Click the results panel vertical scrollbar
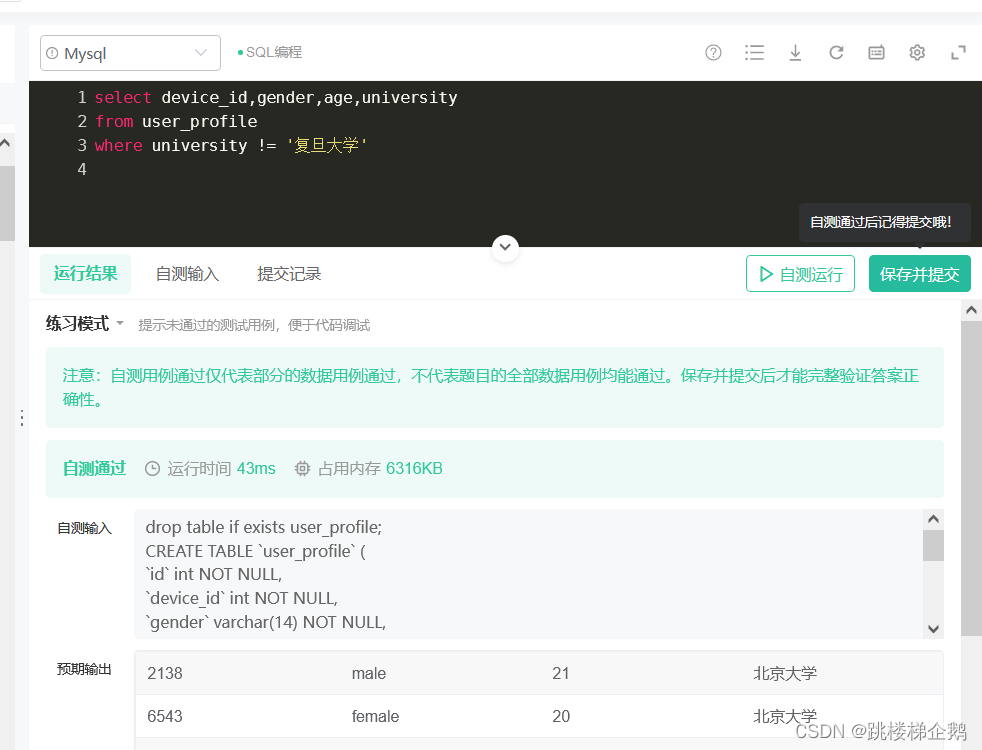The image size is (982, 750). tap(971, 480)
